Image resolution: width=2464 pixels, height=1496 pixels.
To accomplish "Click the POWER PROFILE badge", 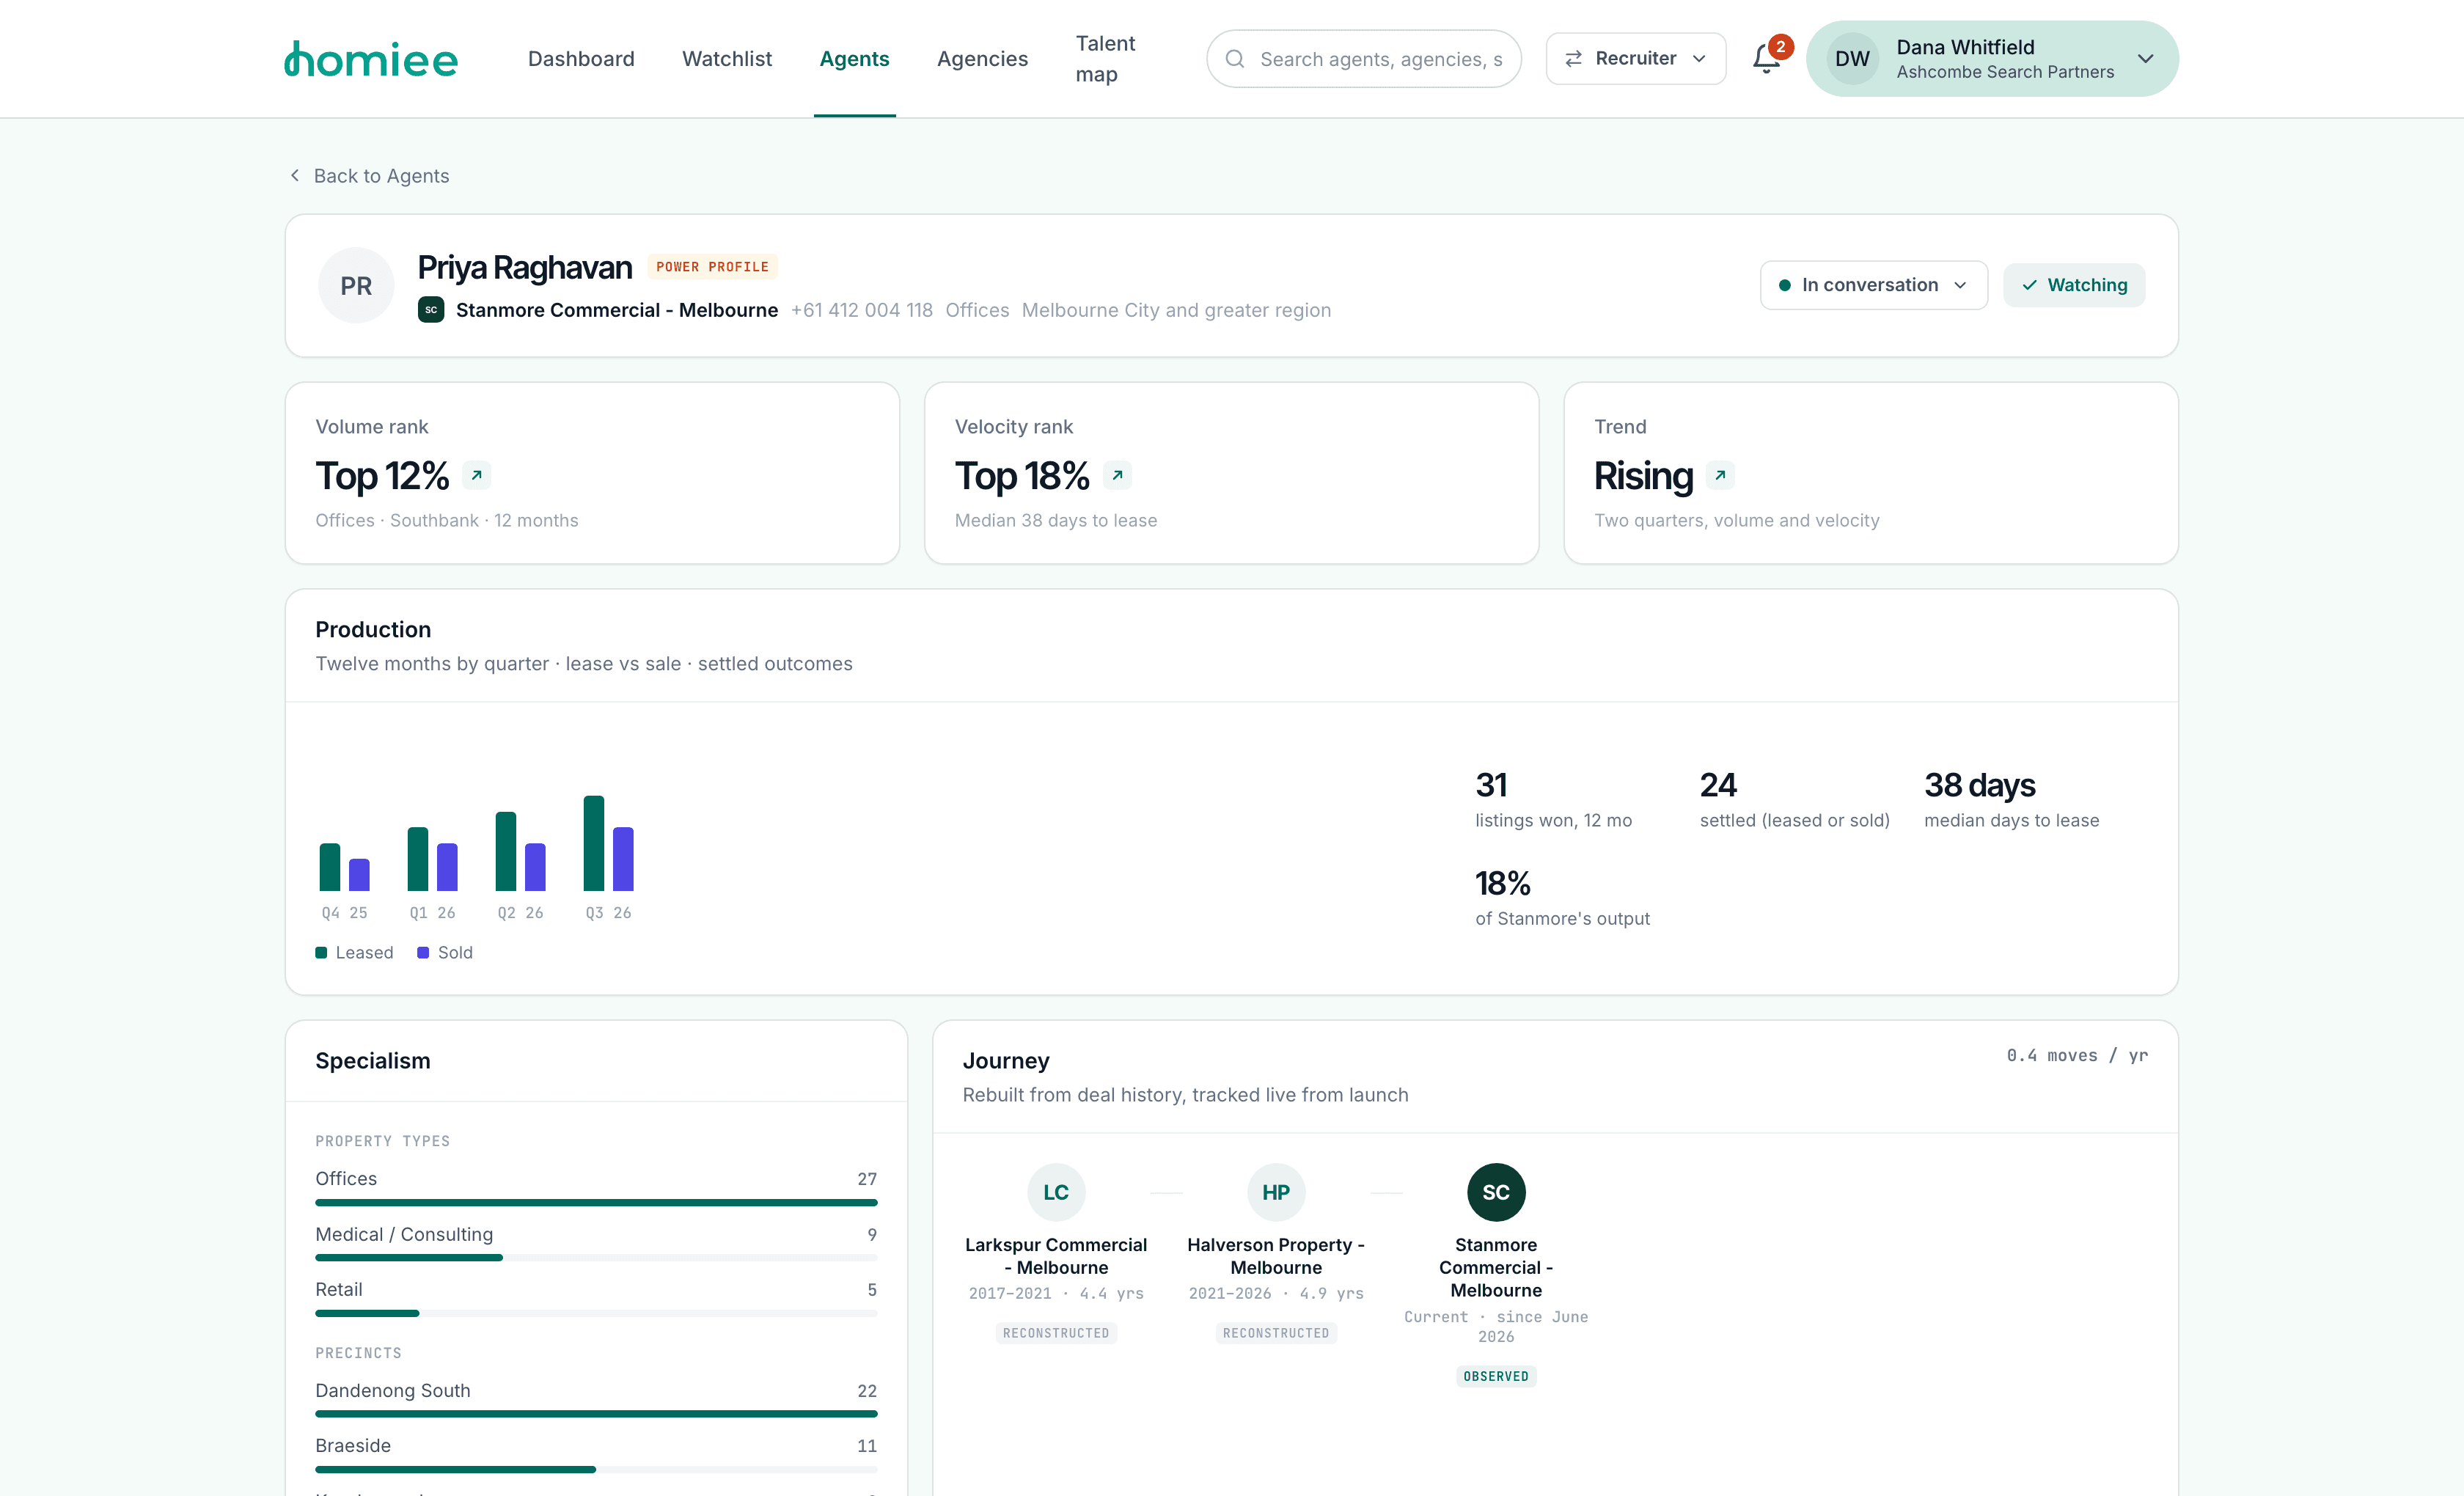I will point(712,267).
